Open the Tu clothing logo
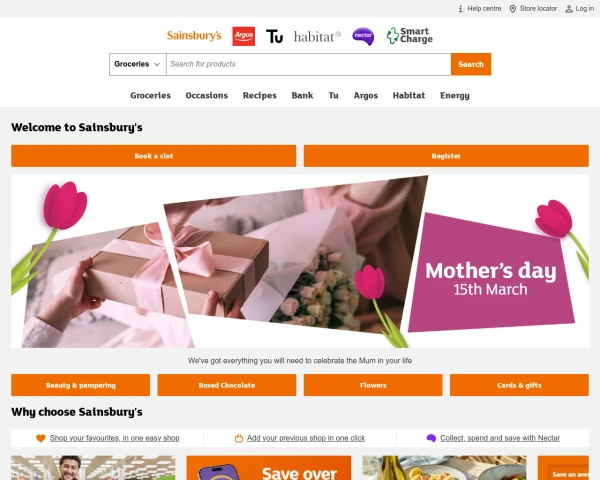Image resolution: width=600 pixels, height=480 pixels. 274,36
